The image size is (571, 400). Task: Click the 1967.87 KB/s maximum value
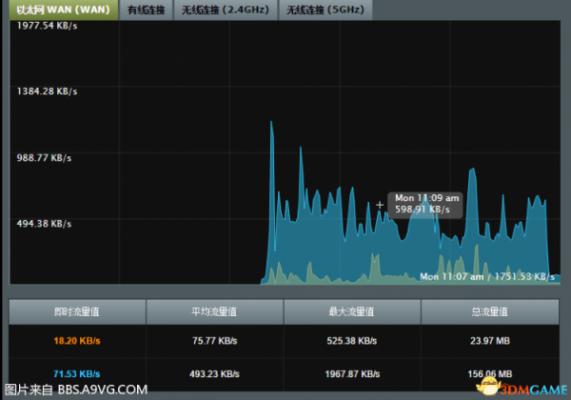coord(352,374)
